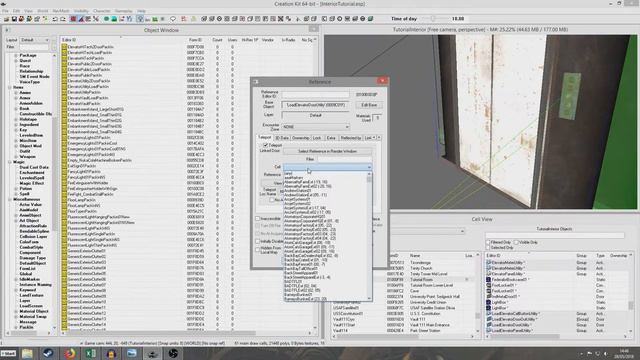
Task: Click the Object Window Filter field
Action: [34, 47]
